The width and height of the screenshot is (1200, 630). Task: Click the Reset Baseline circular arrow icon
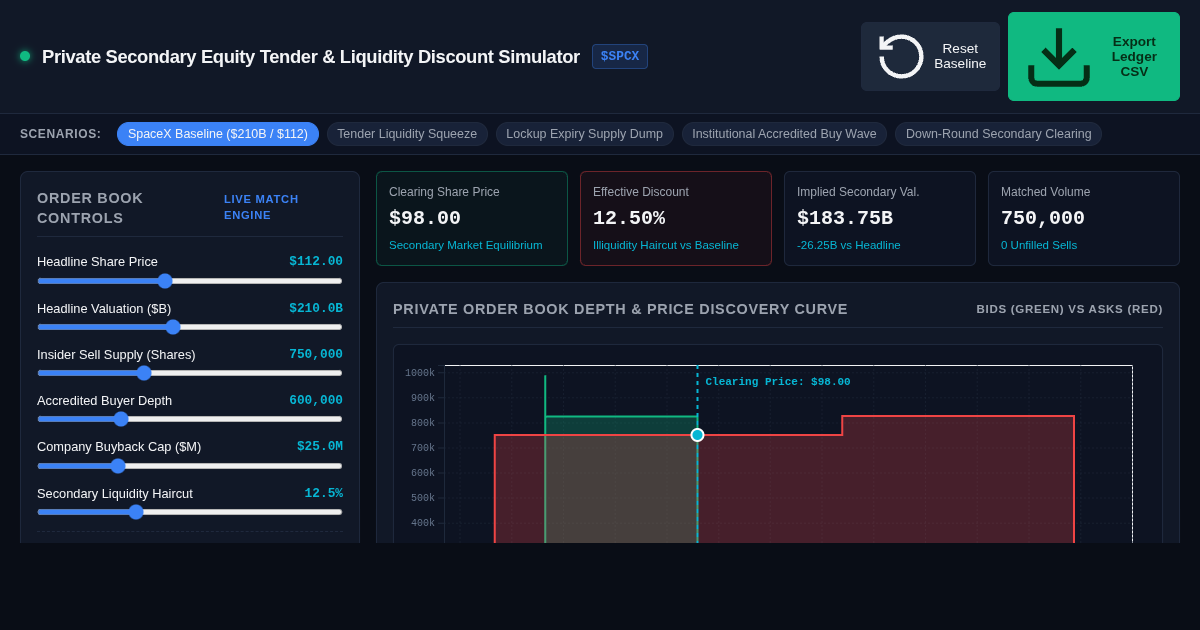click(901, 56)
